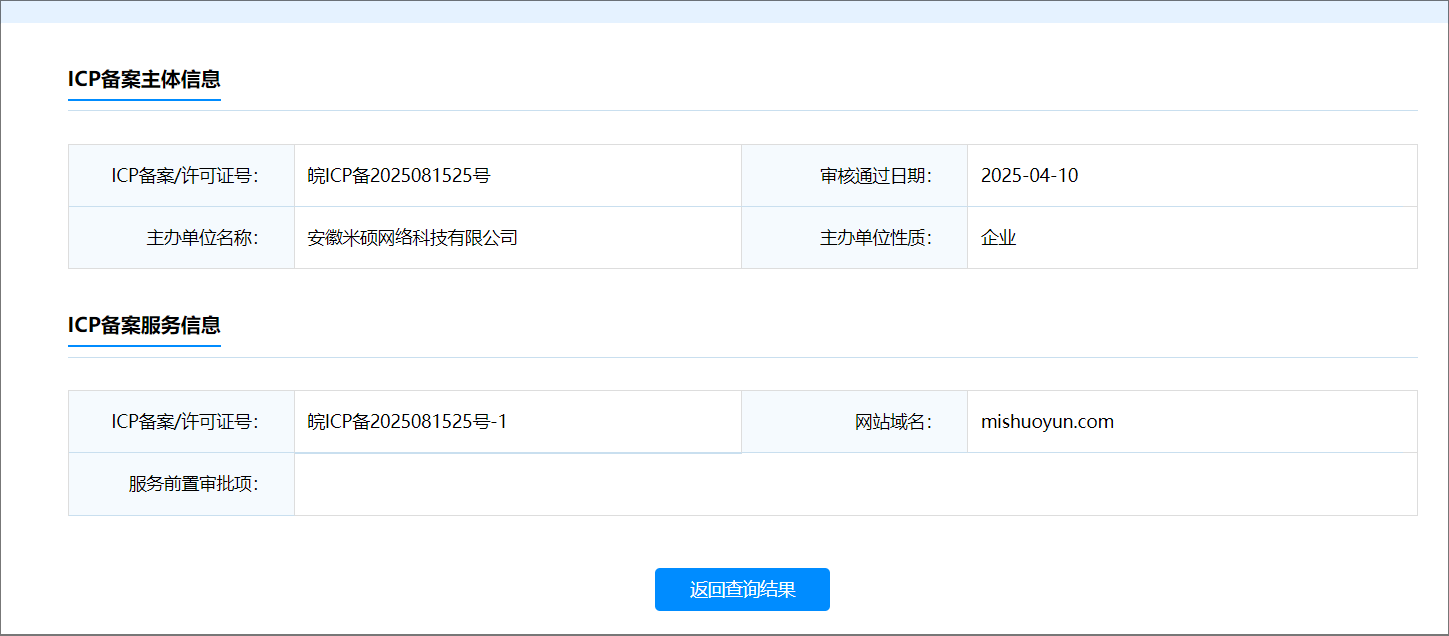This screenshot has height=636, width=1449.
Task: Click company name 安徽米硕网络科技有限公司
Action: tap(412, 238)
